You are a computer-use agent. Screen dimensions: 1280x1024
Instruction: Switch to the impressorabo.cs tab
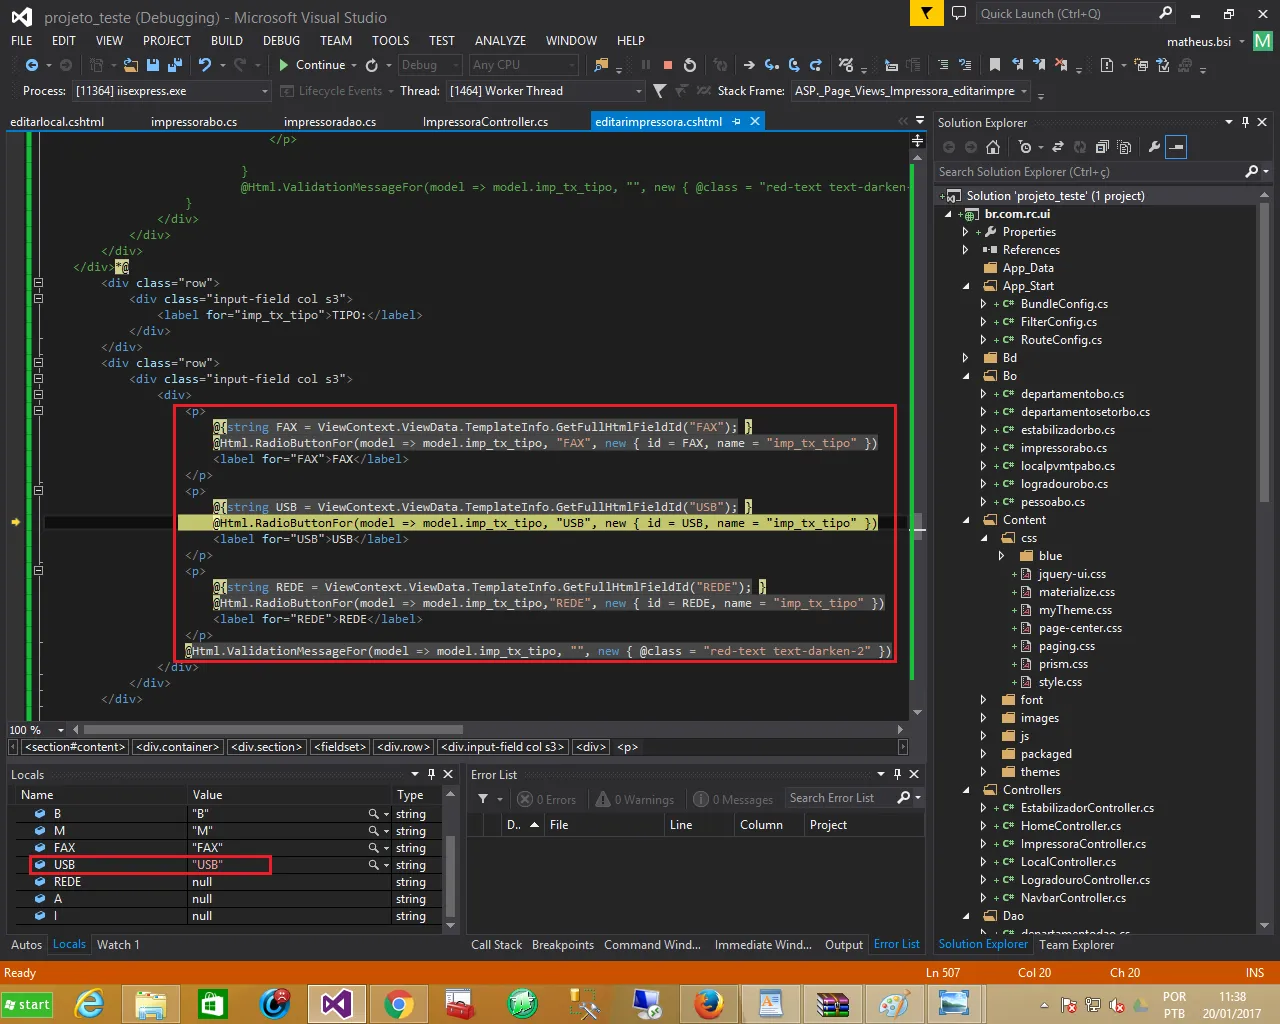pos(194,122)
